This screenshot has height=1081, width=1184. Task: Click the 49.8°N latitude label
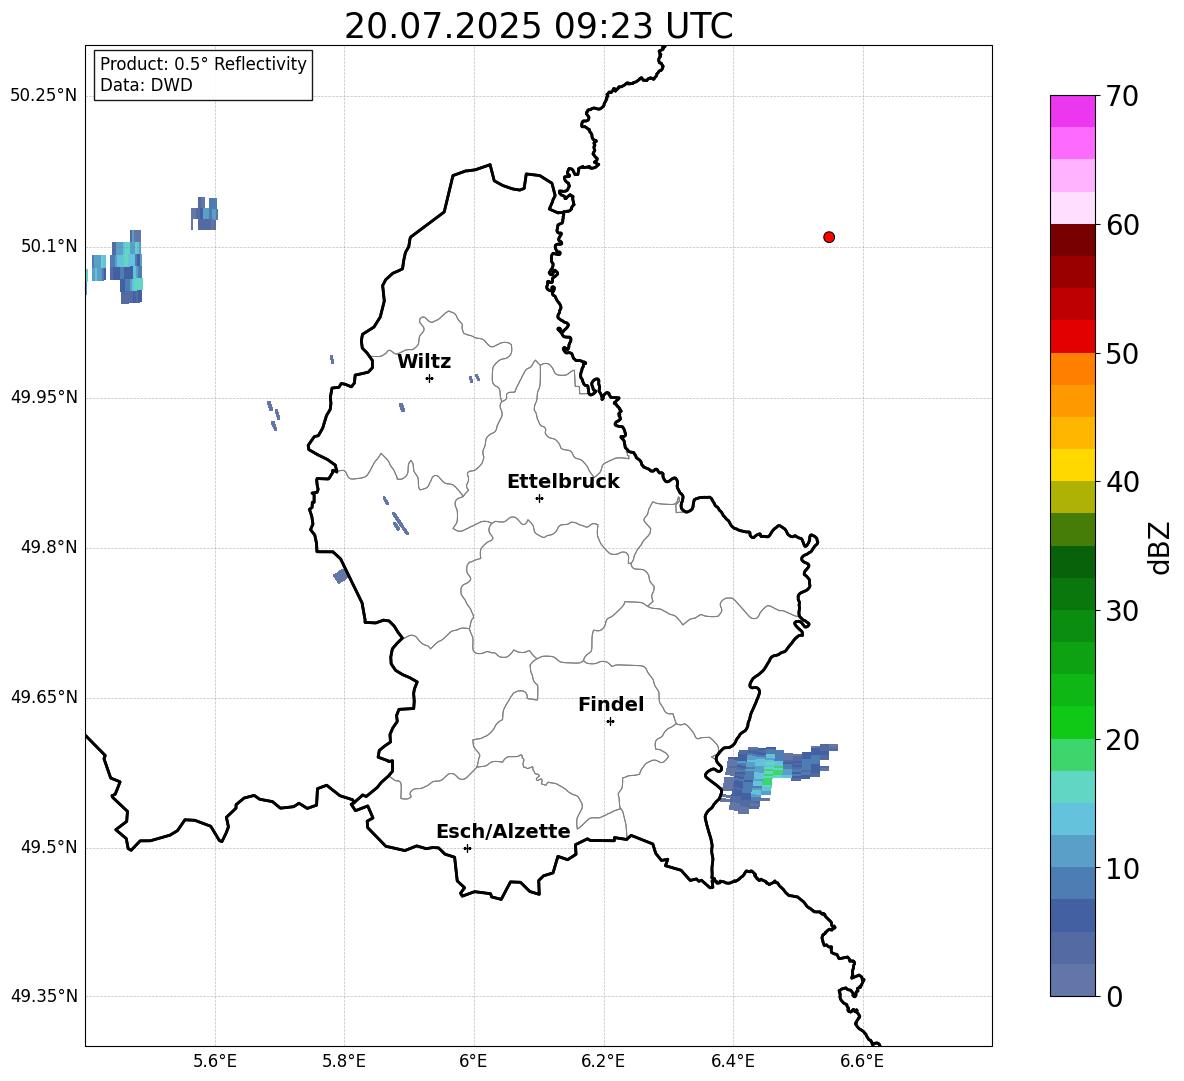tap(49, 547)
